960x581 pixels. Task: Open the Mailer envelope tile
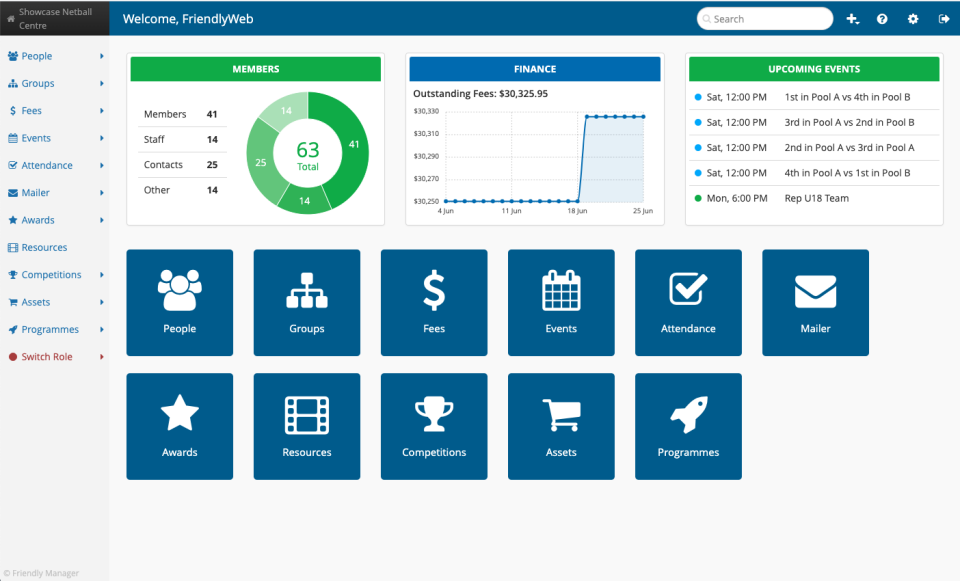[815, 303]
